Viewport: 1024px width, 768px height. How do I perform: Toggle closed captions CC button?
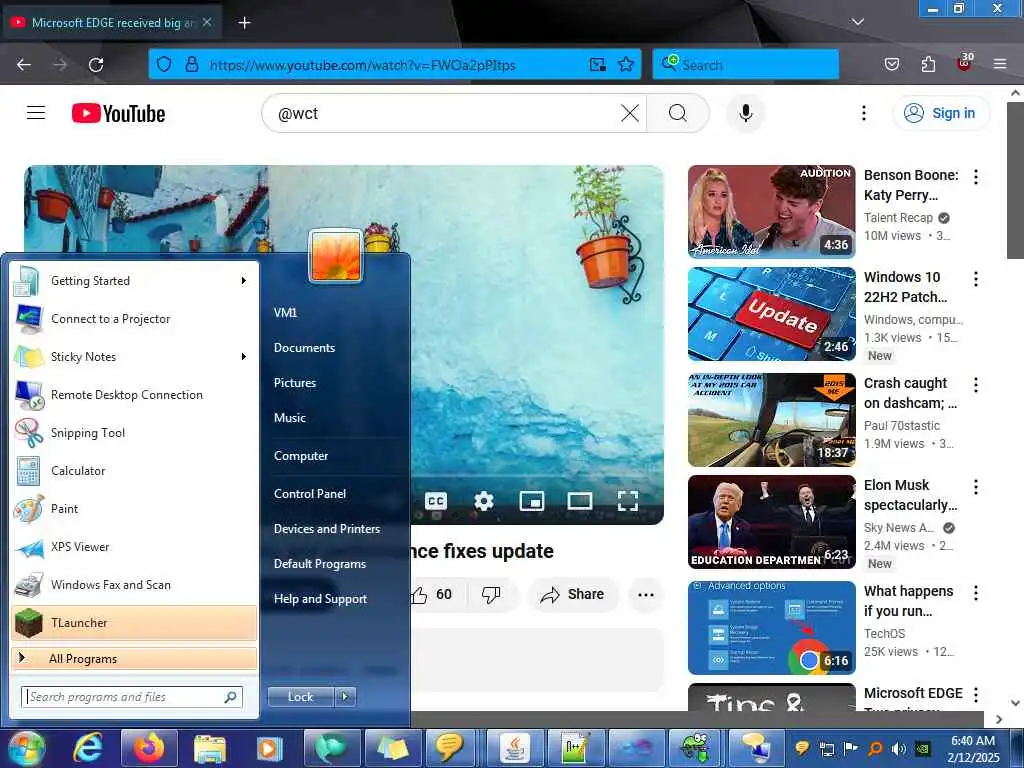[x=436, y=502]
